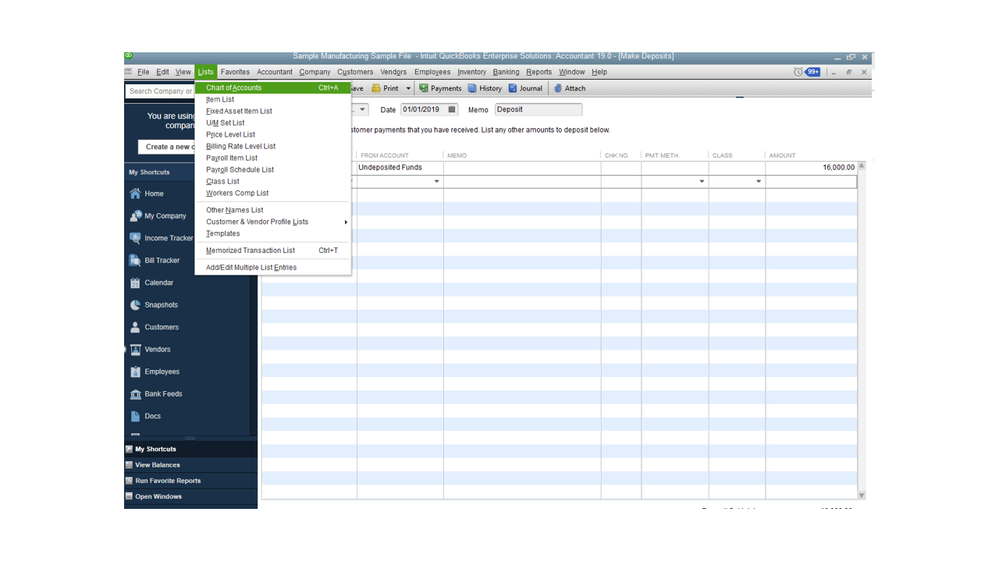
Task: Open the 99+ notifications badge
Action: [x=813, y=72]
